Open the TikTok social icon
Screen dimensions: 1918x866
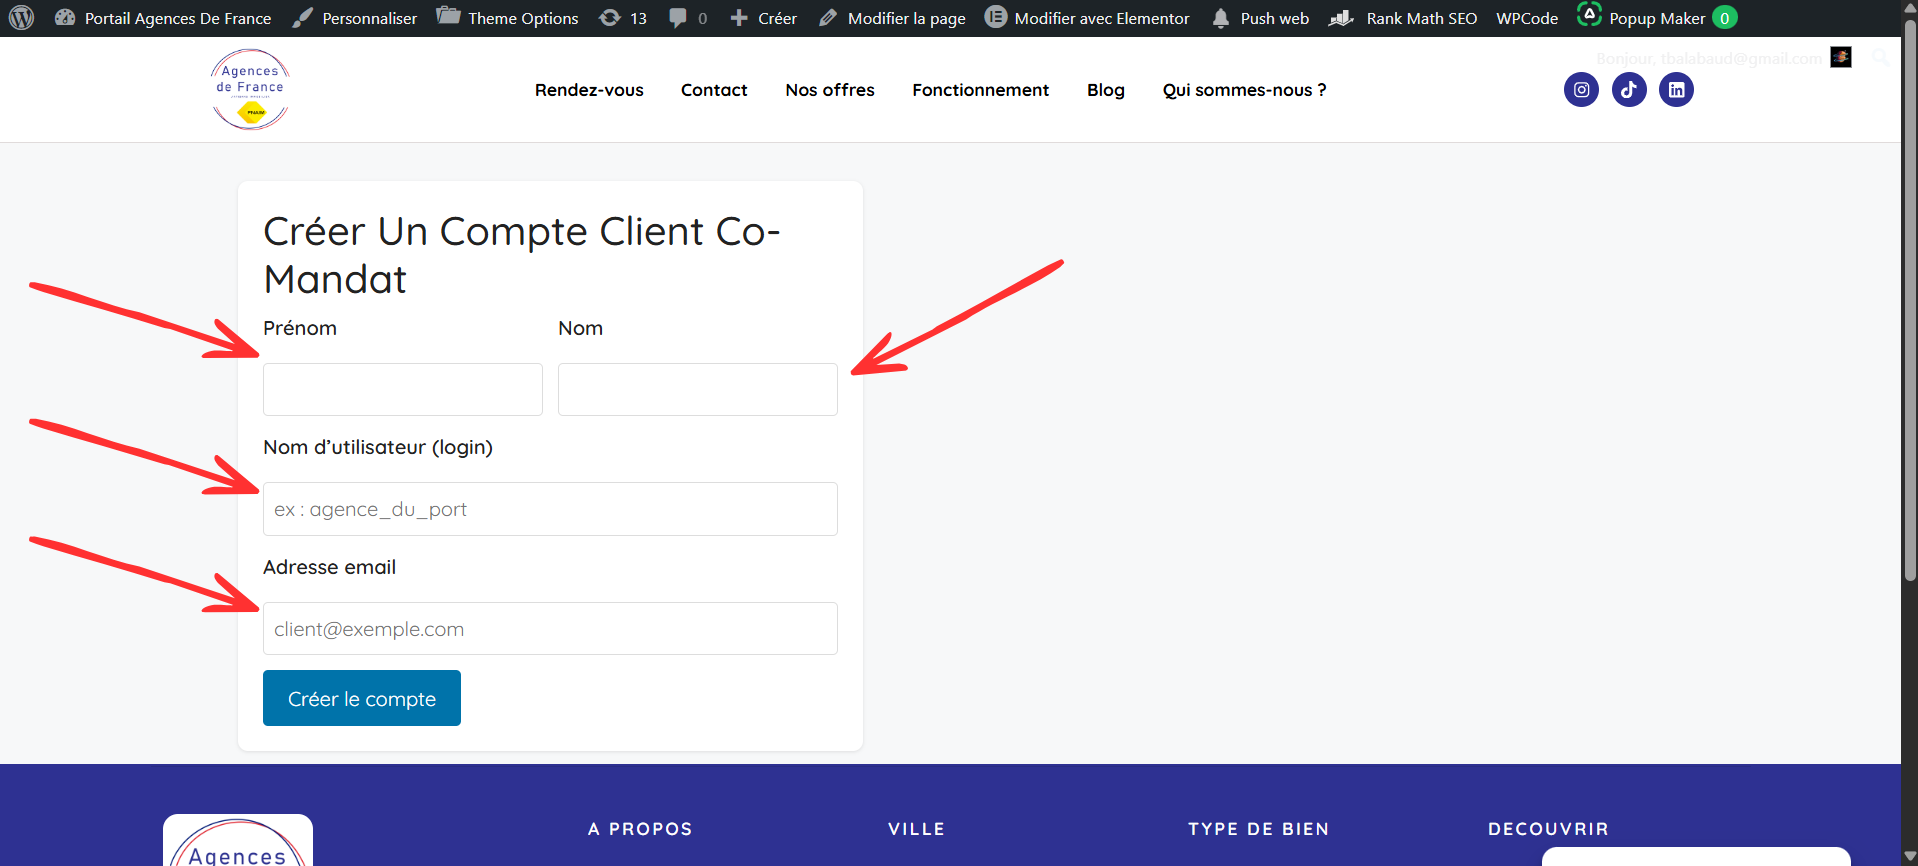click(1629, 90)
